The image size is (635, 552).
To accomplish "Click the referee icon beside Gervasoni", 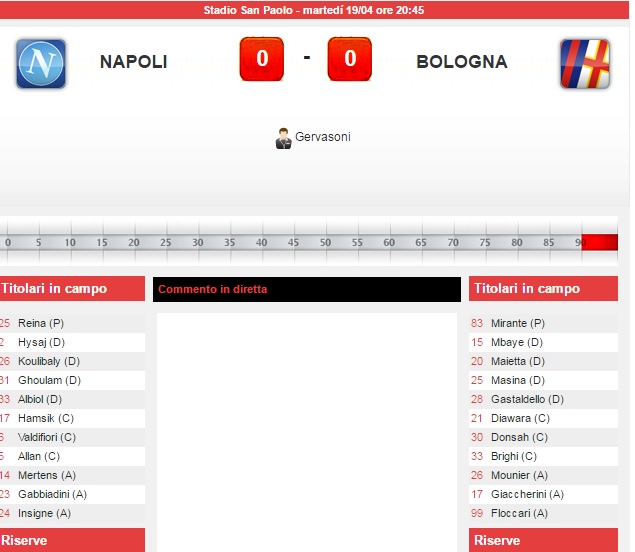I will click(x=283, y=138).
